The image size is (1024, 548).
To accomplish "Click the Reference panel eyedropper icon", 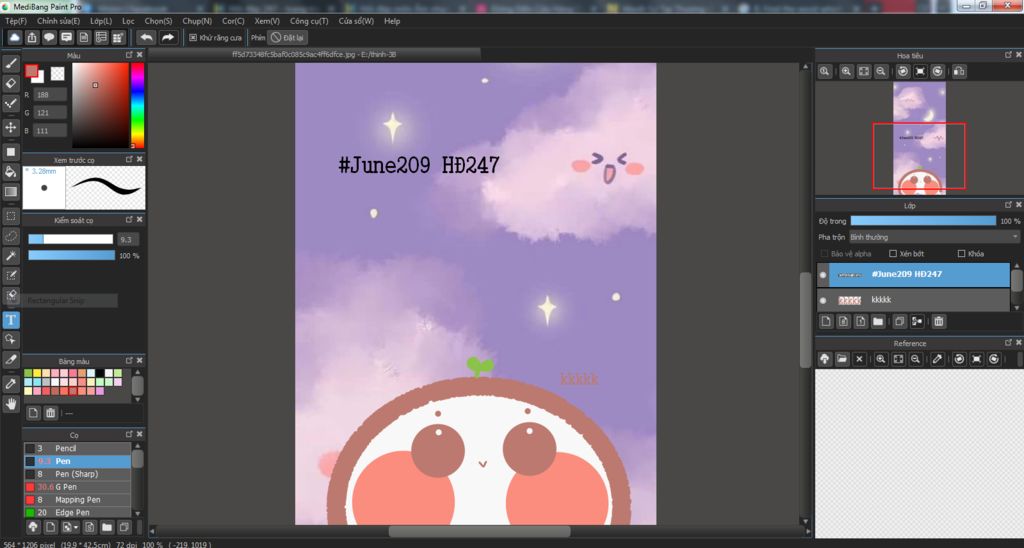I will pos(938,359).
